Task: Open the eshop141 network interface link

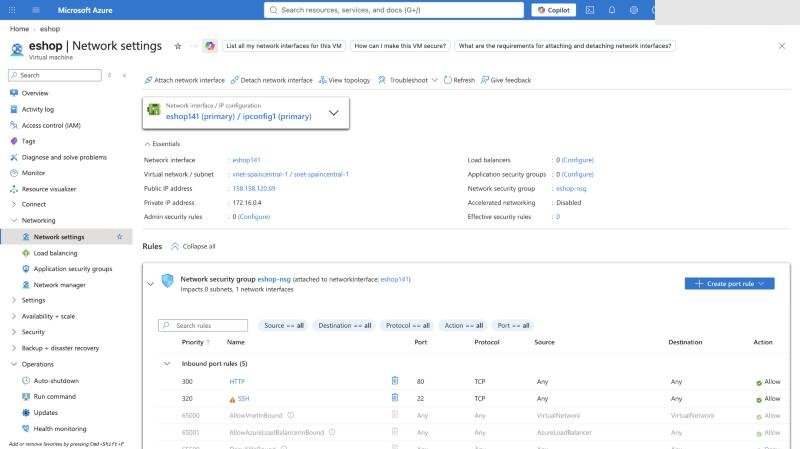Action: point(246,160)
